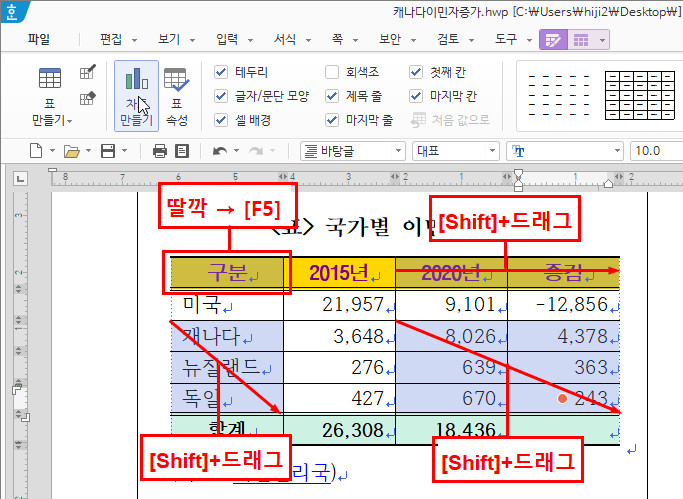Viewport: 683px width, 499px height.
Task: Click the save disk icon
Action: (x=108, y=151)
